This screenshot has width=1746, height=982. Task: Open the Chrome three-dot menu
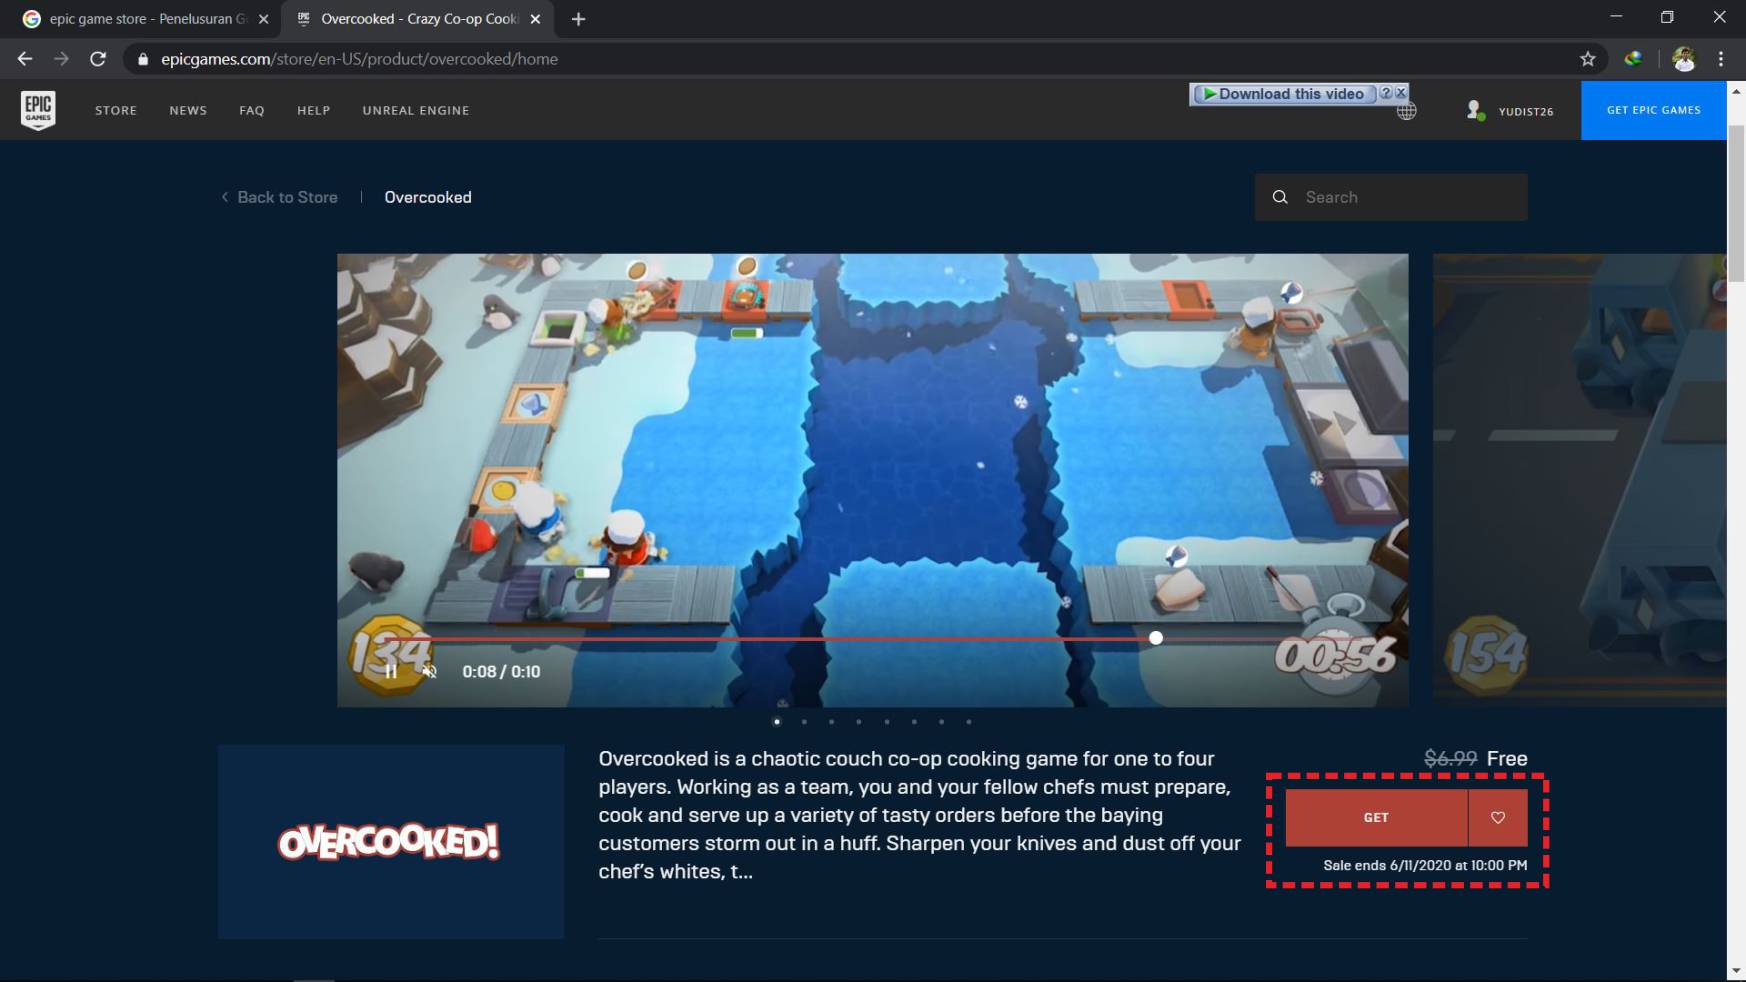click(x=1721, y=59)
